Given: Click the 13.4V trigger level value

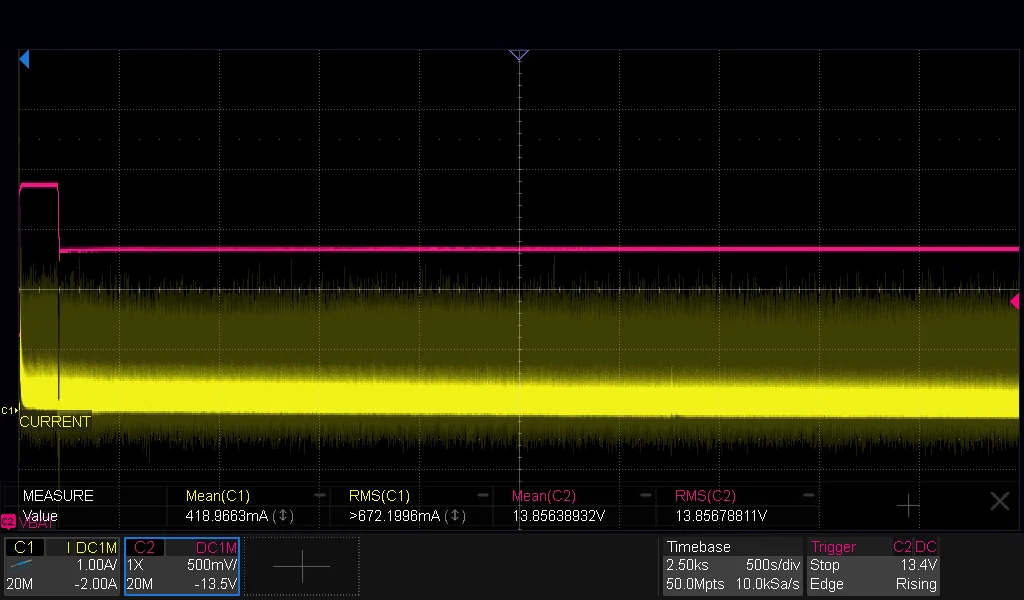Looking at the screenshot, I should pos(919,565).
